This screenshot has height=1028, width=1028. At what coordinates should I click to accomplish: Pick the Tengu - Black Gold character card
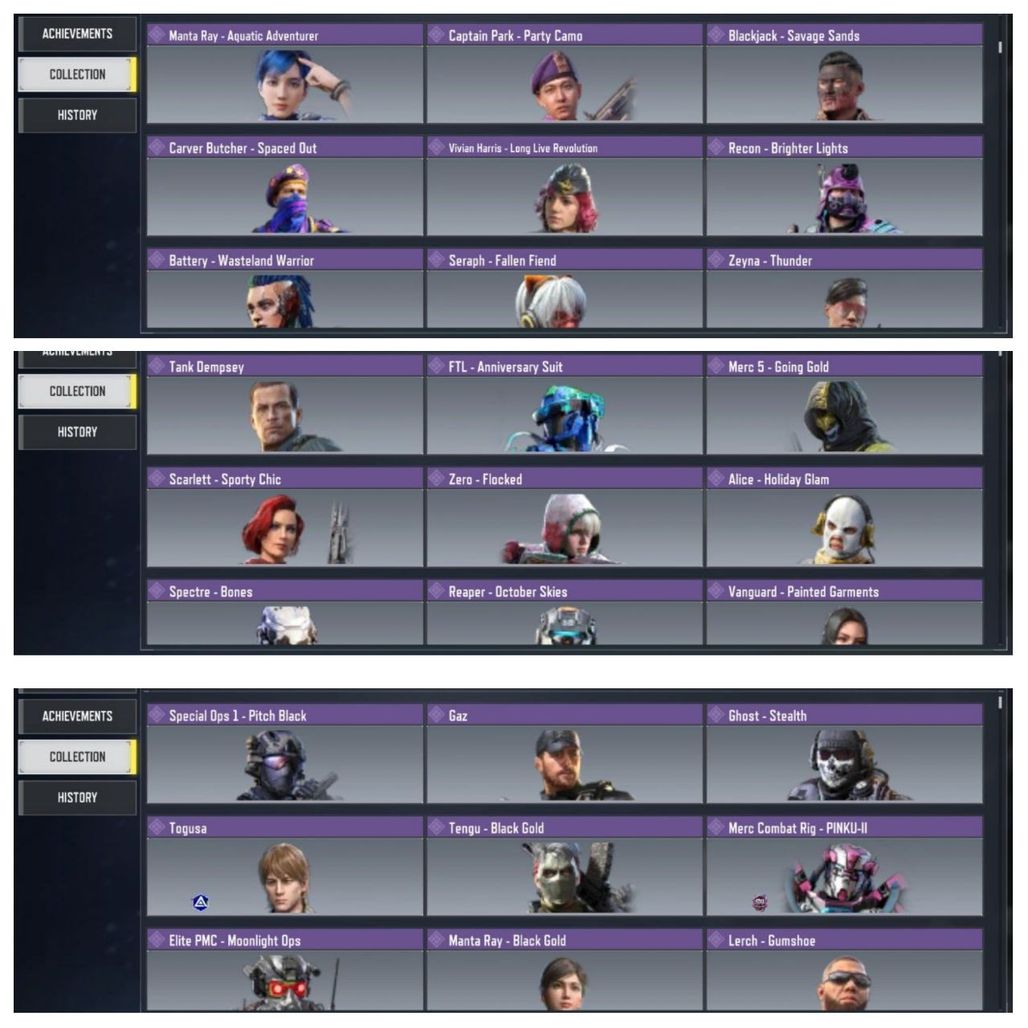coord(564,866)
